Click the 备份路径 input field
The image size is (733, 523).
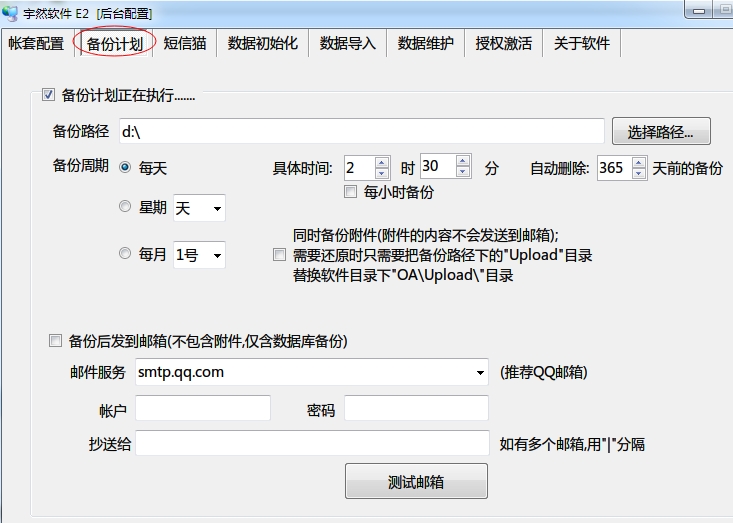361,131
